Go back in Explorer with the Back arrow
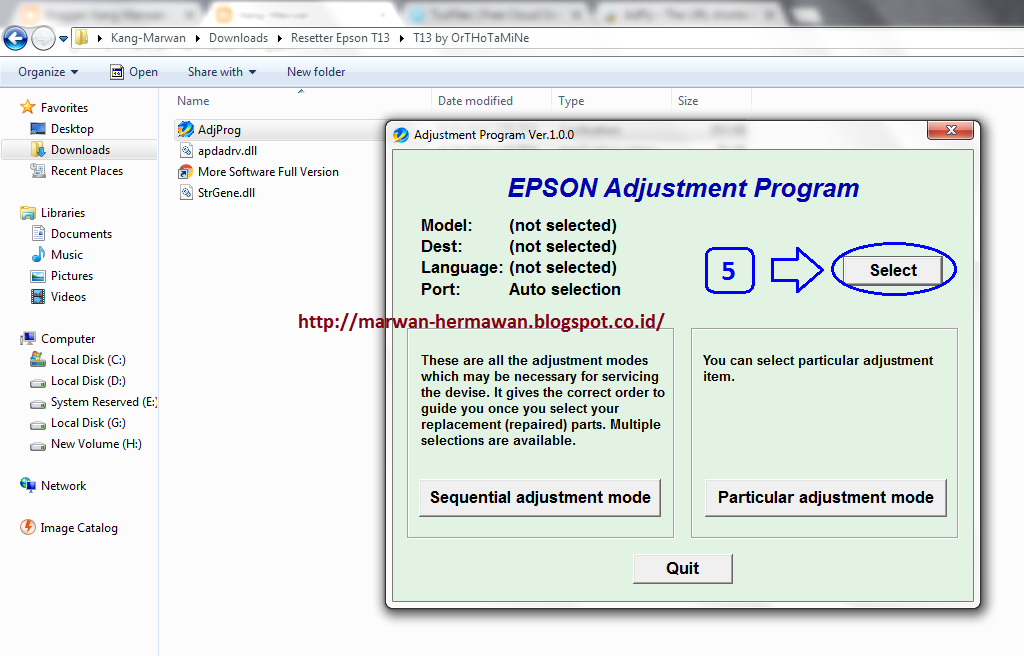Viewport: 1024px width, 656px height. (x=16, y=39)
